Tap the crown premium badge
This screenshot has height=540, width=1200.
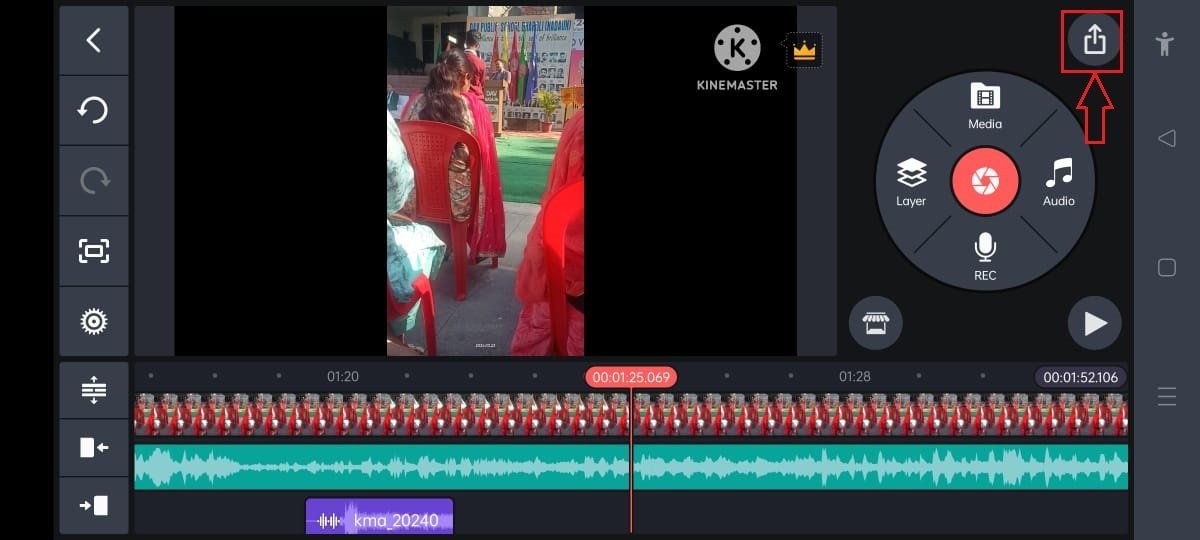pyautogui.click(x=803, y=50)
